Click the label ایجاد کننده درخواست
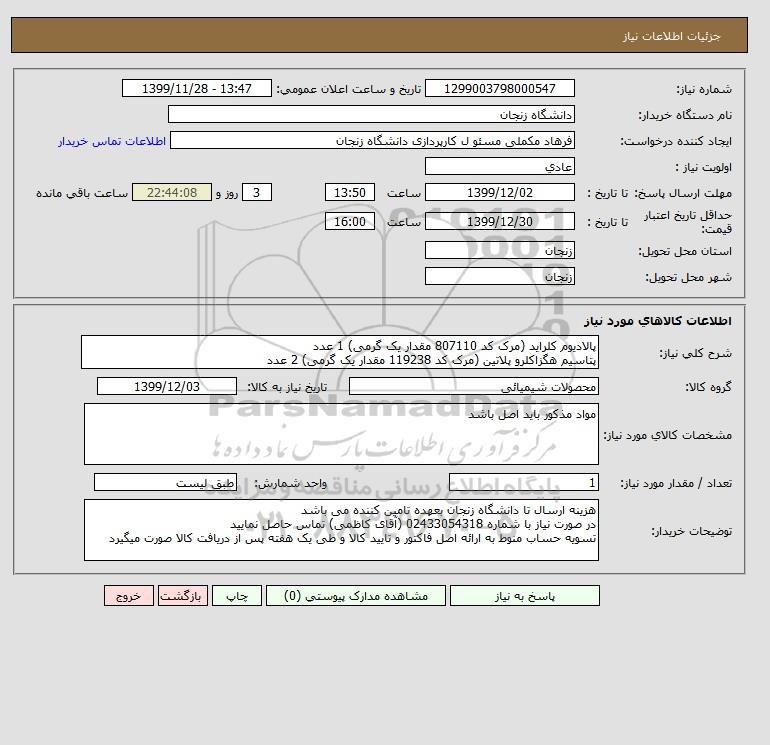The width and height of the screenshot is (770, 745). point(676,141)
